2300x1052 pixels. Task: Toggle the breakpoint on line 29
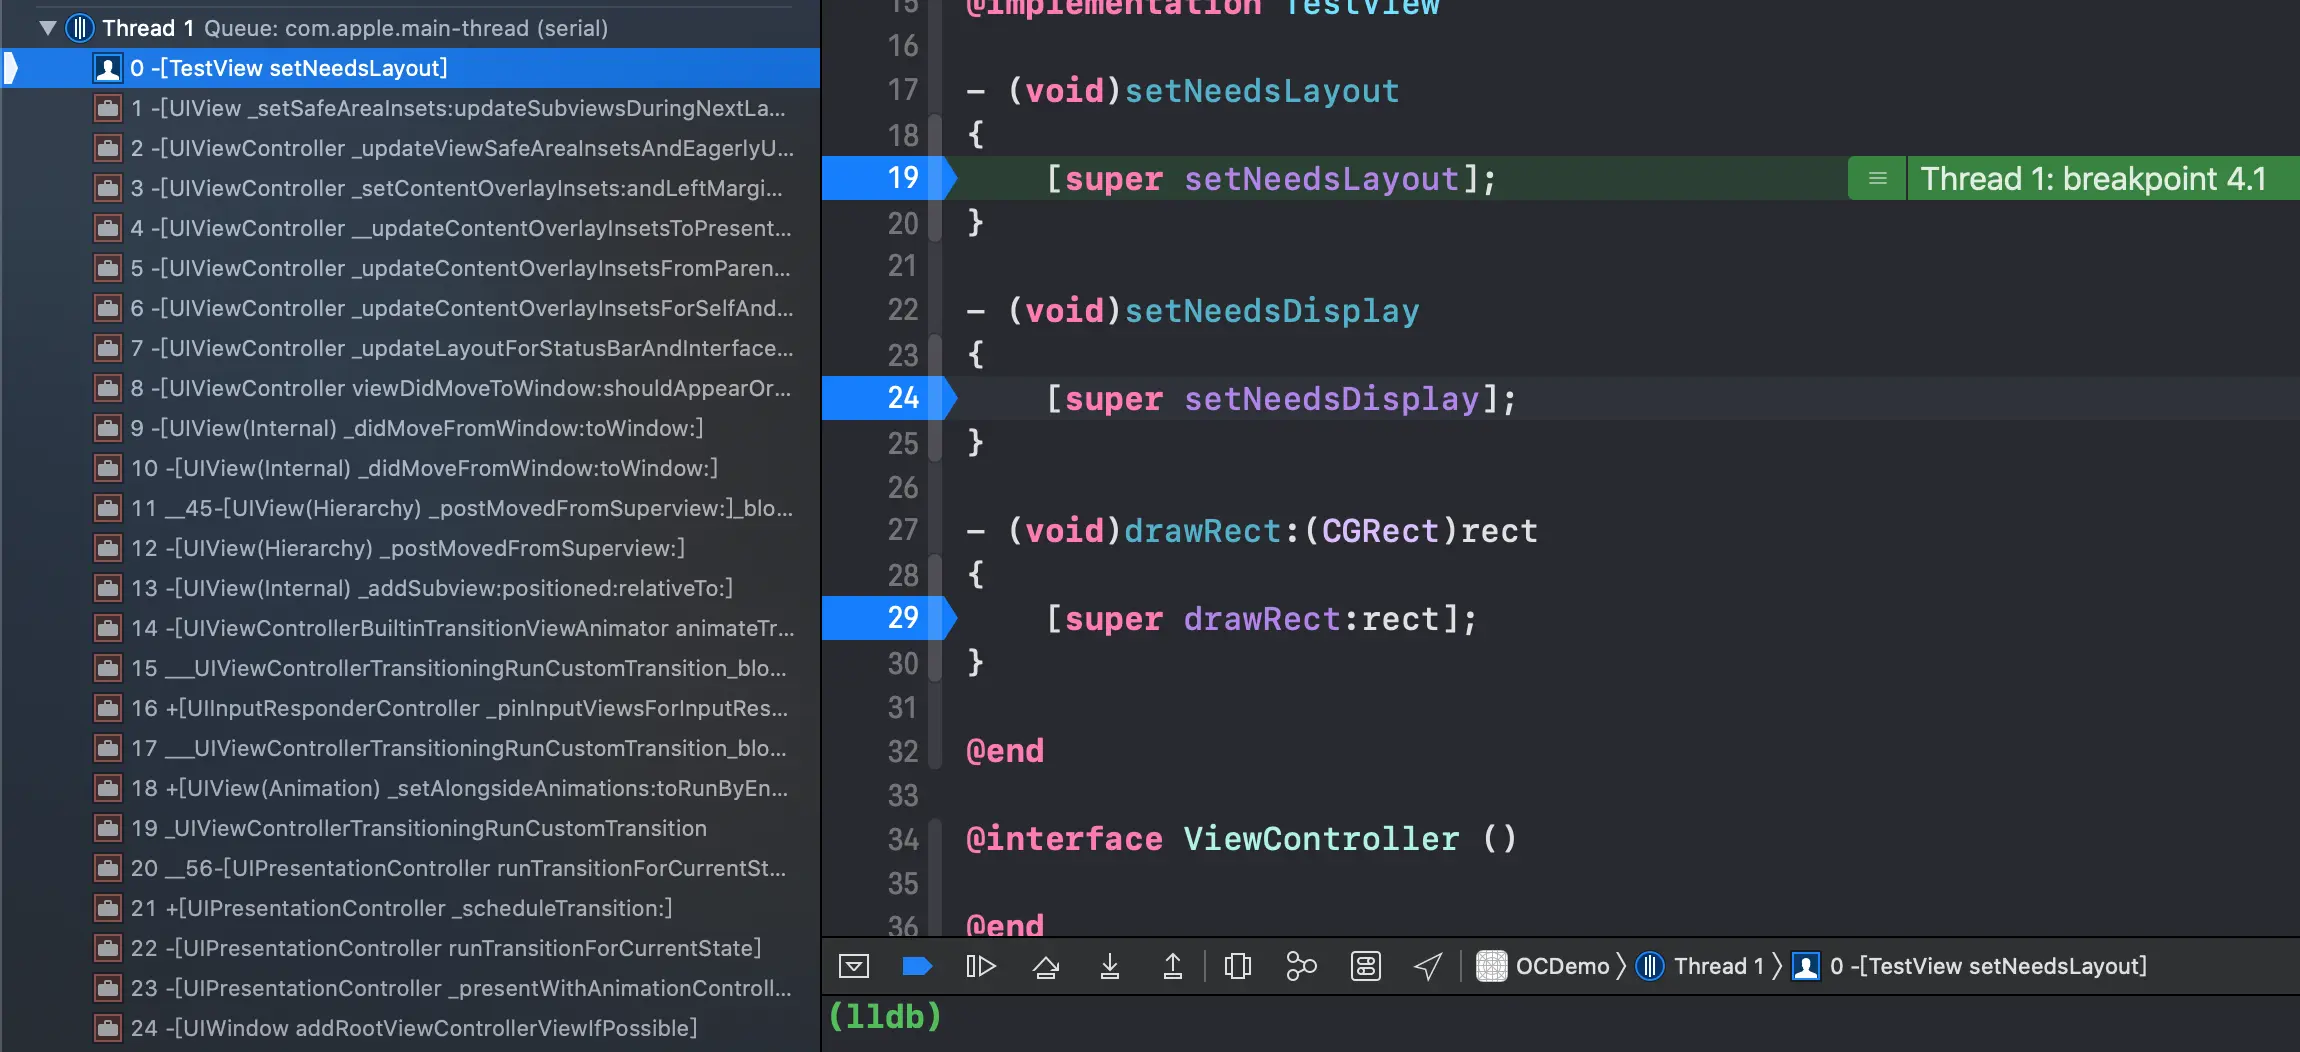[888, 618]
